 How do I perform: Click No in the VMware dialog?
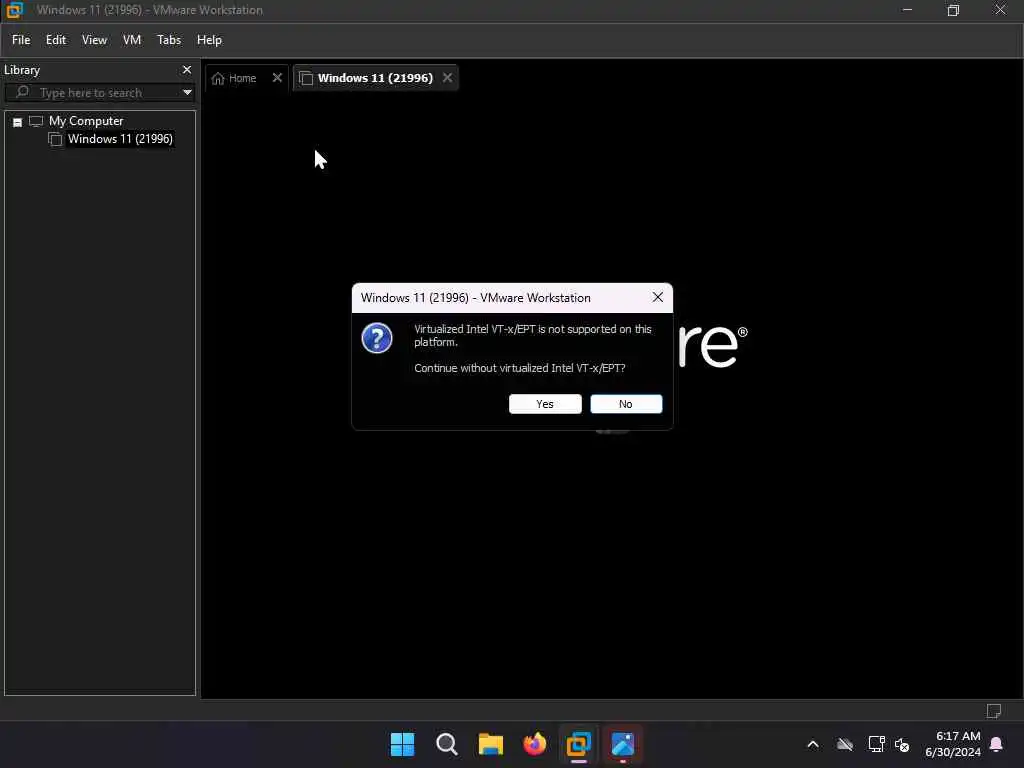(626, 404)
